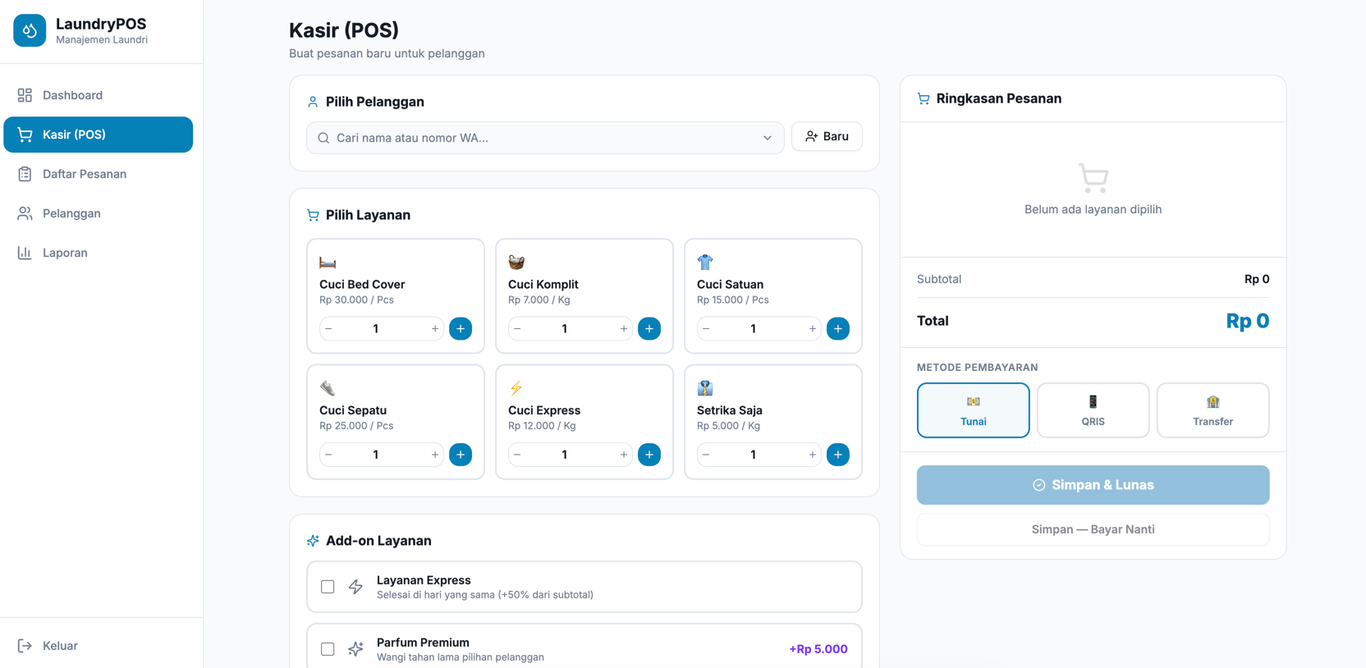Viewport: 1366px width, 668px height.
Task: Select QRIS payment method
Action: pos(1093,410)
